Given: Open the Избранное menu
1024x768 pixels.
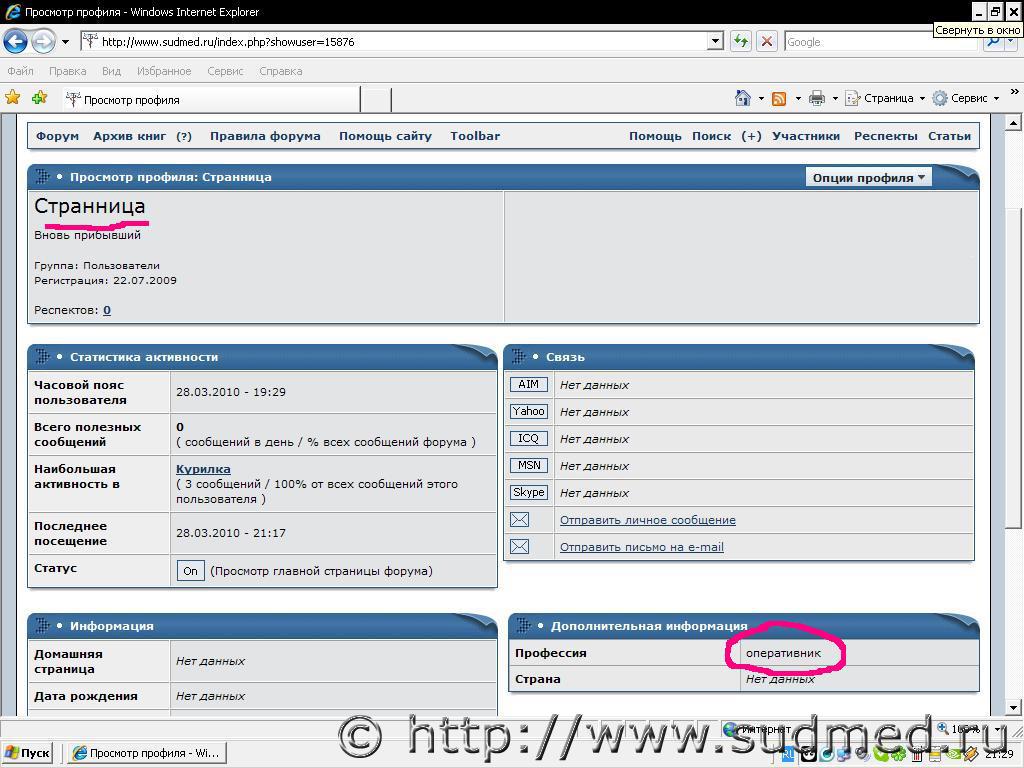Looking at the screenshot, I should tap(164, 71).
